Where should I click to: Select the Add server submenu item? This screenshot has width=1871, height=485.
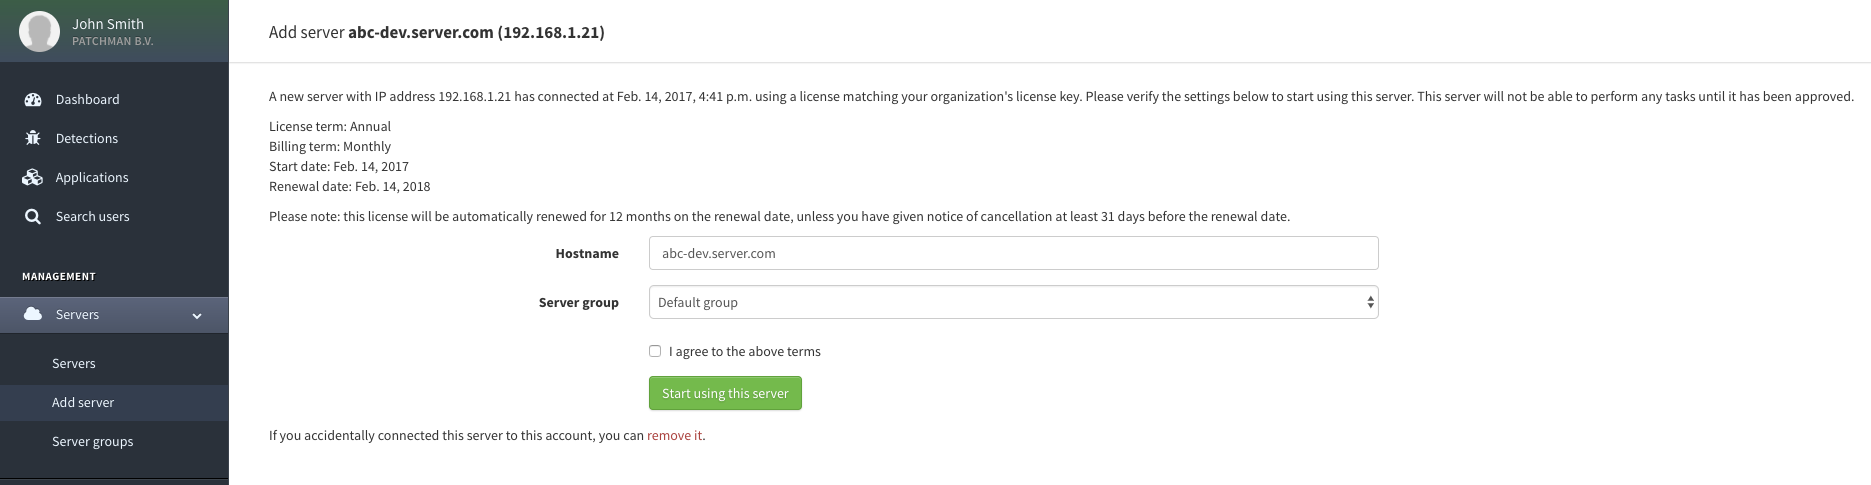coord(83,402)
